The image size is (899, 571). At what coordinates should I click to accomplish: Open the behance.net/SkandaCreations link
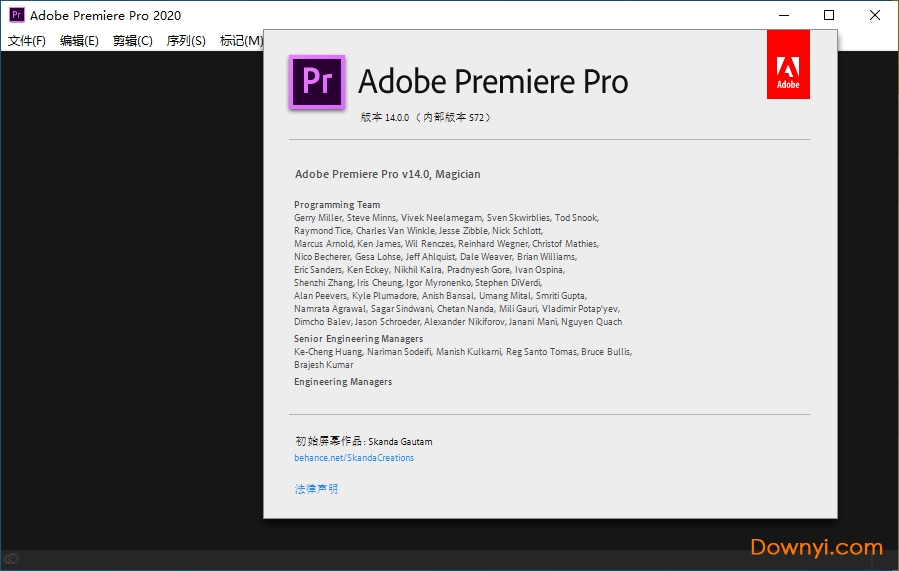tap(354, 458)
